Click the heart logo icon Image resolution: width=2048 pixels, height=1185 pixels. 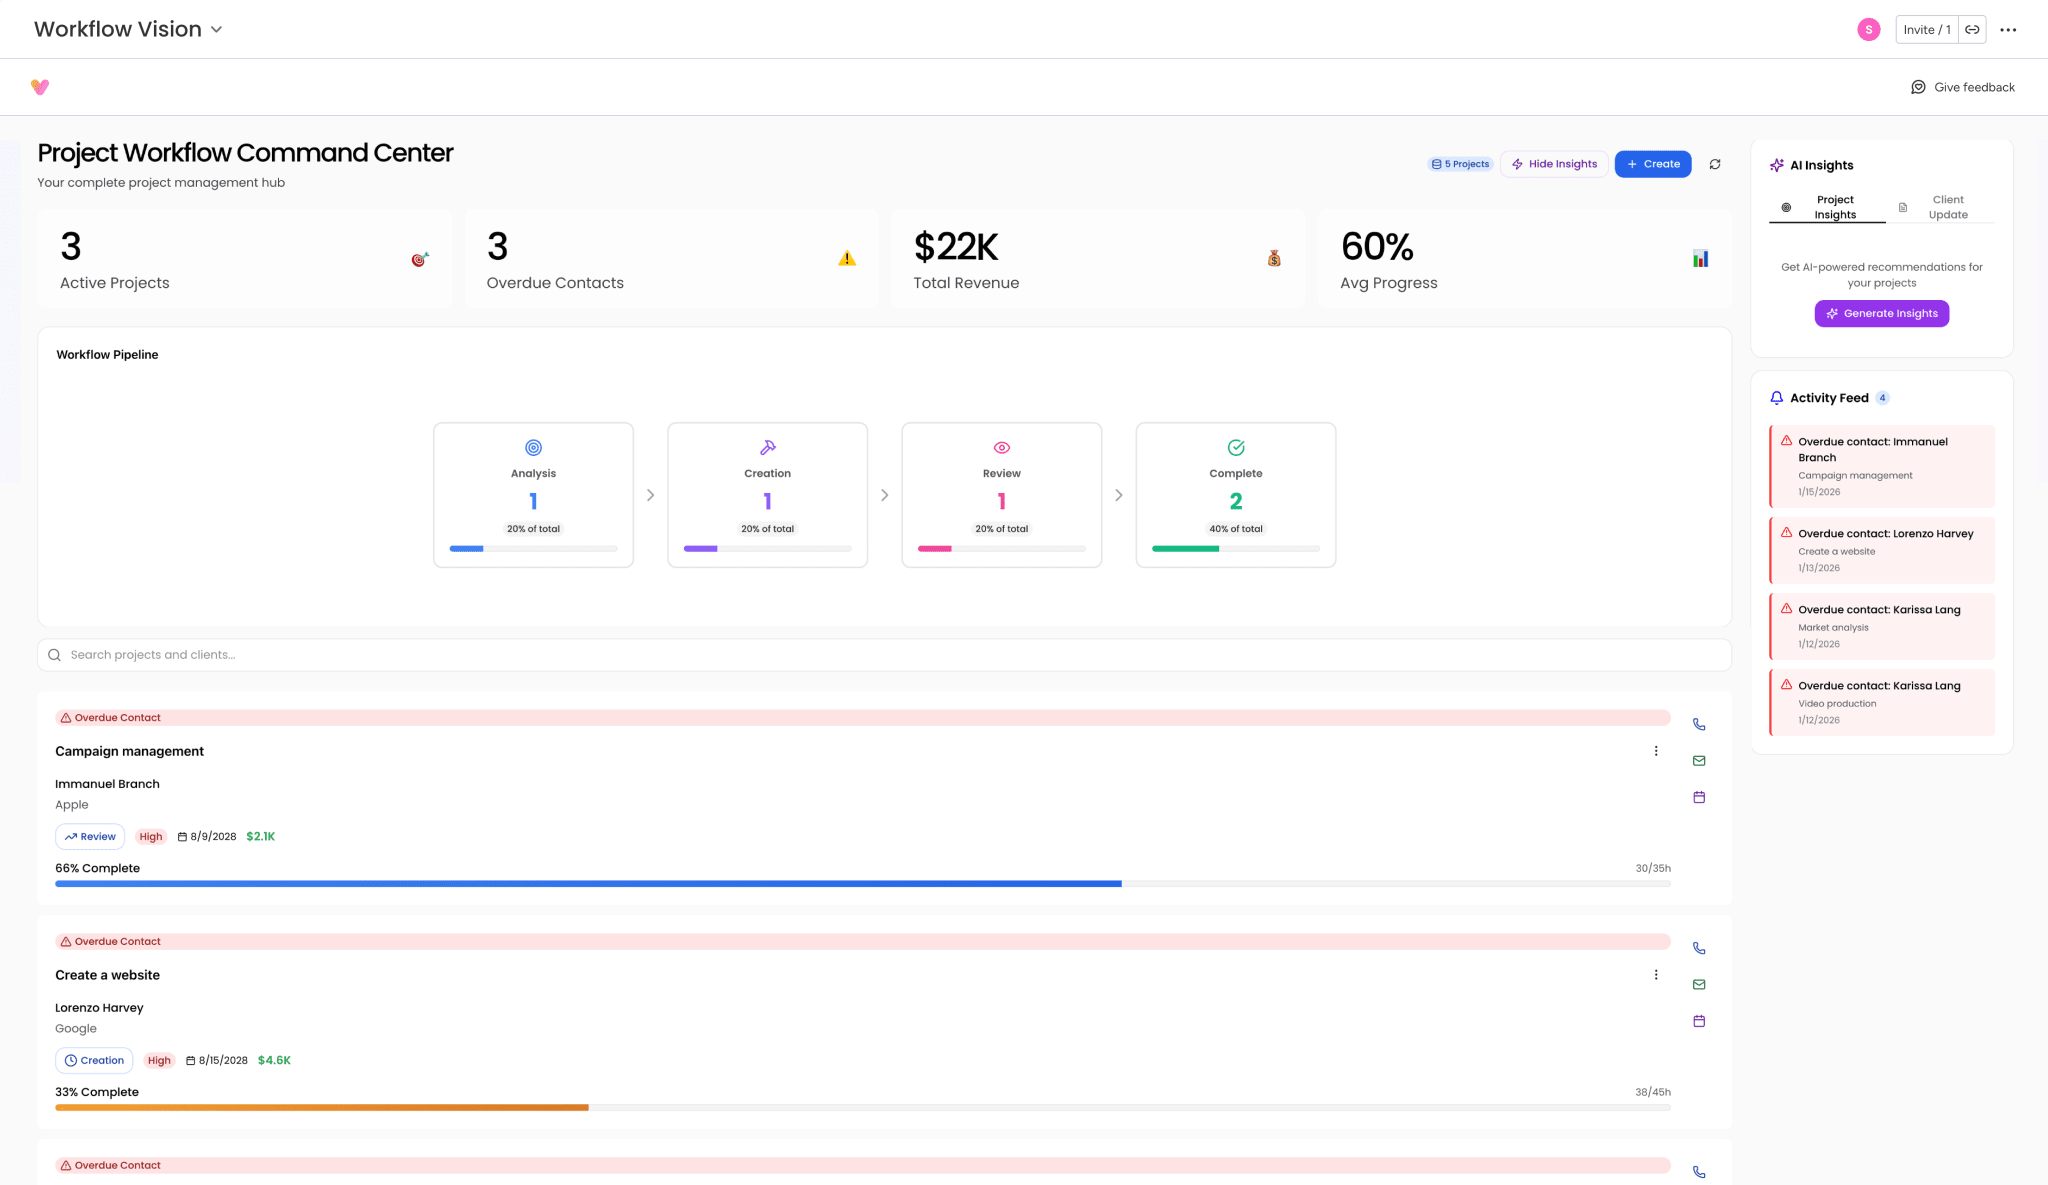tap(40, 87)
